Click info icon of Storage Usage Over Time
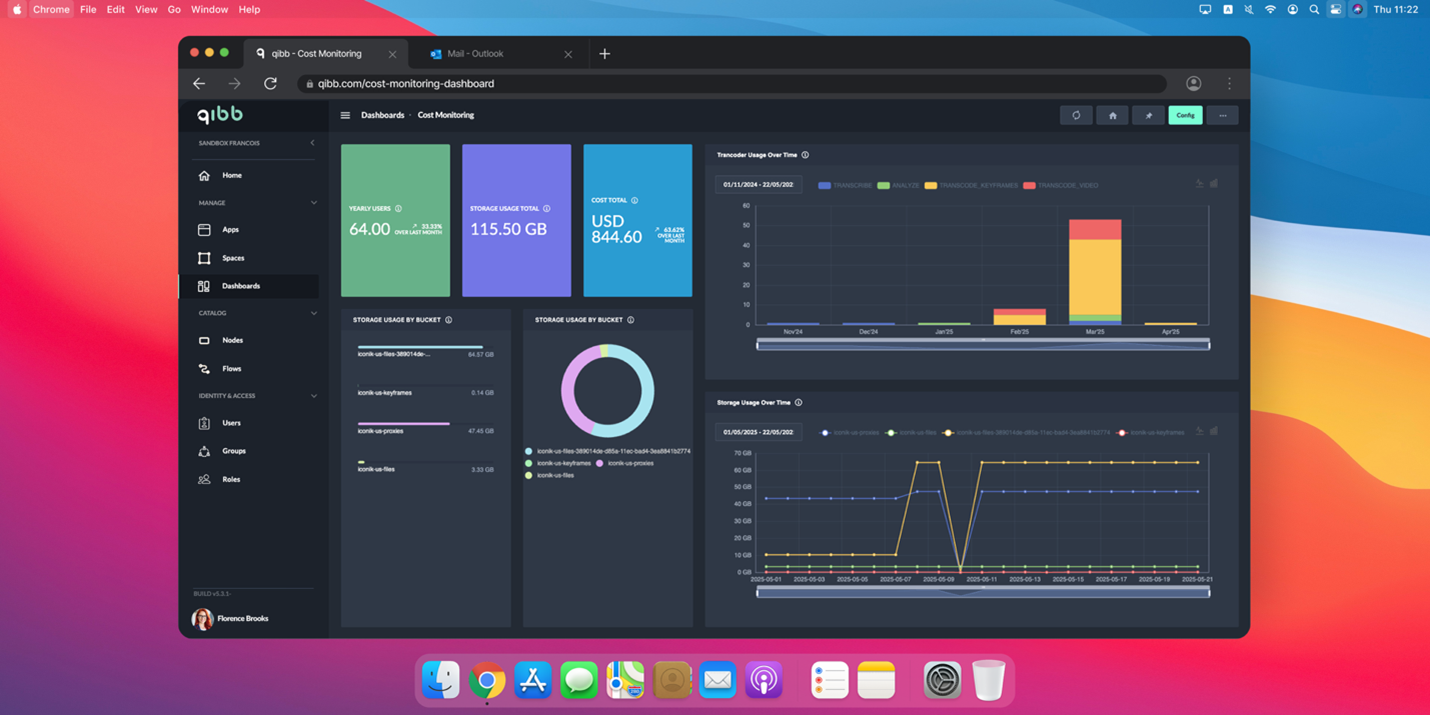This screenshot has width=1430, height=715. 798,403
